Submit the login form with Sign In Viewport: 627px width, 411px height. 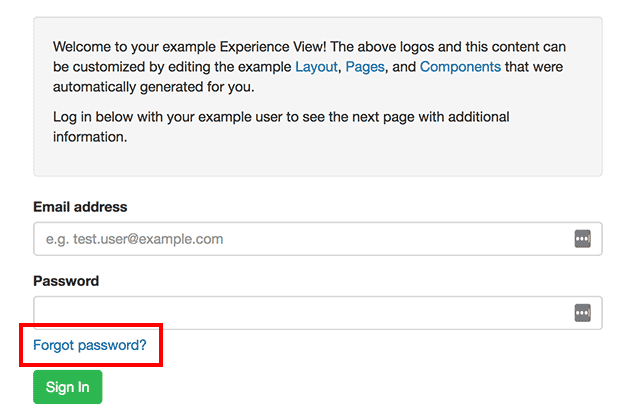coord(68,387)
